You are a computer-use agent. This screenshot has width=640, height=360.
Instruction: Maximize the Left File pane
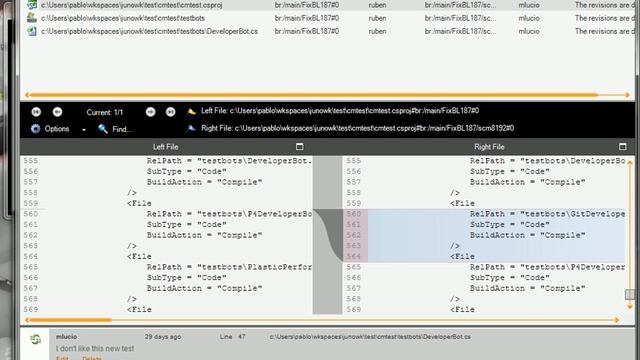click(x=299, y=147)
